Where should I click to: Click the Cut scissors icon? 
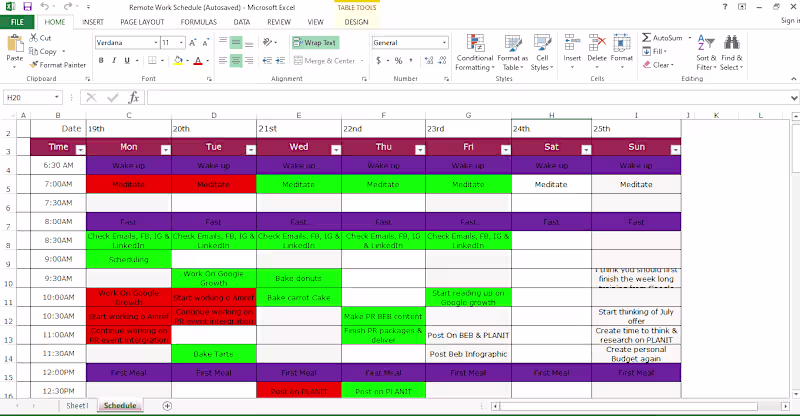point(34,38)
